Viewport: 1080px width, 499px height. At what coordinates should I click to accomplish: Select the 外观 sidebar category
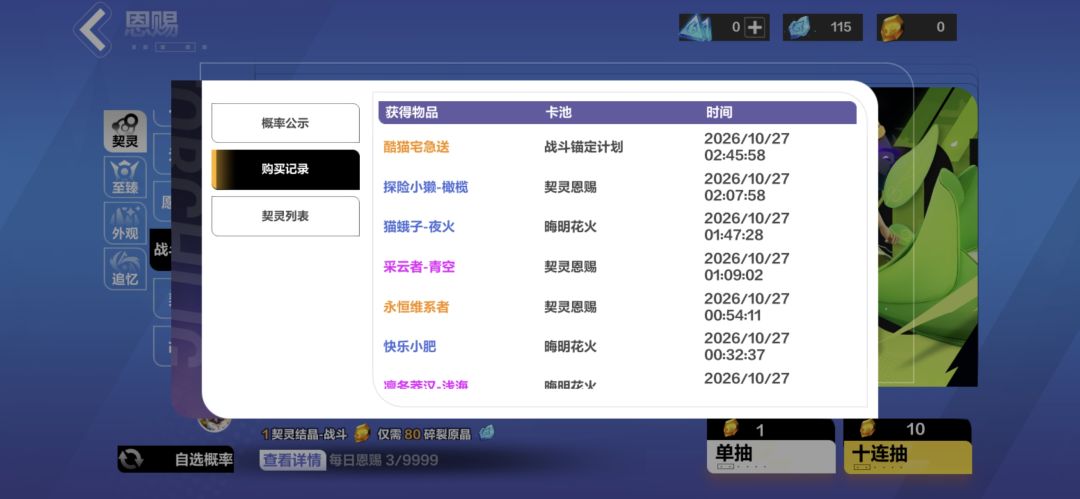(x=125, y=223)
